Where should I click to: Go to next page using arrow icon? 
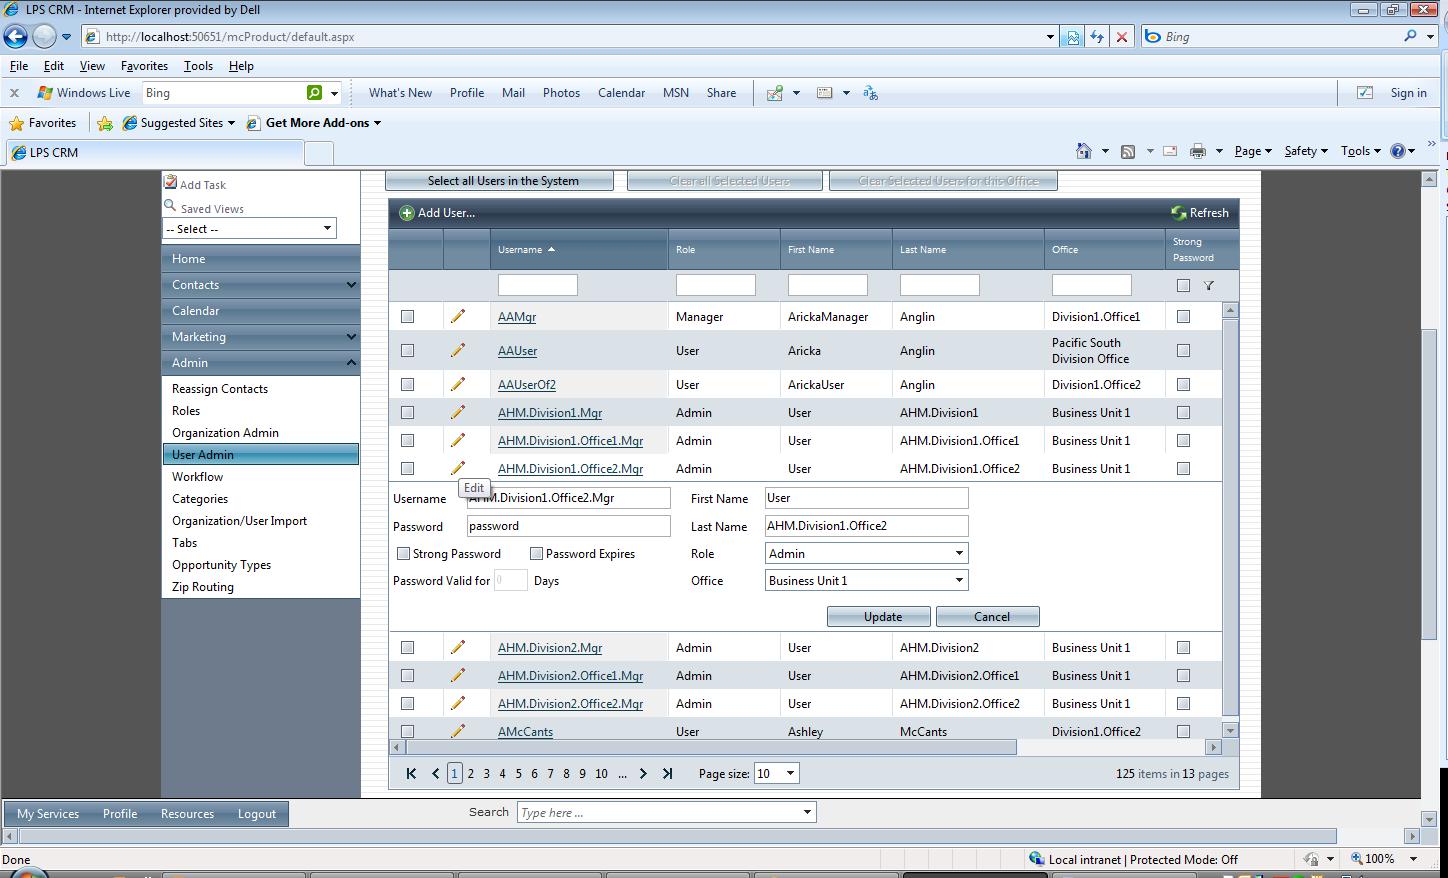coord(643,773)
